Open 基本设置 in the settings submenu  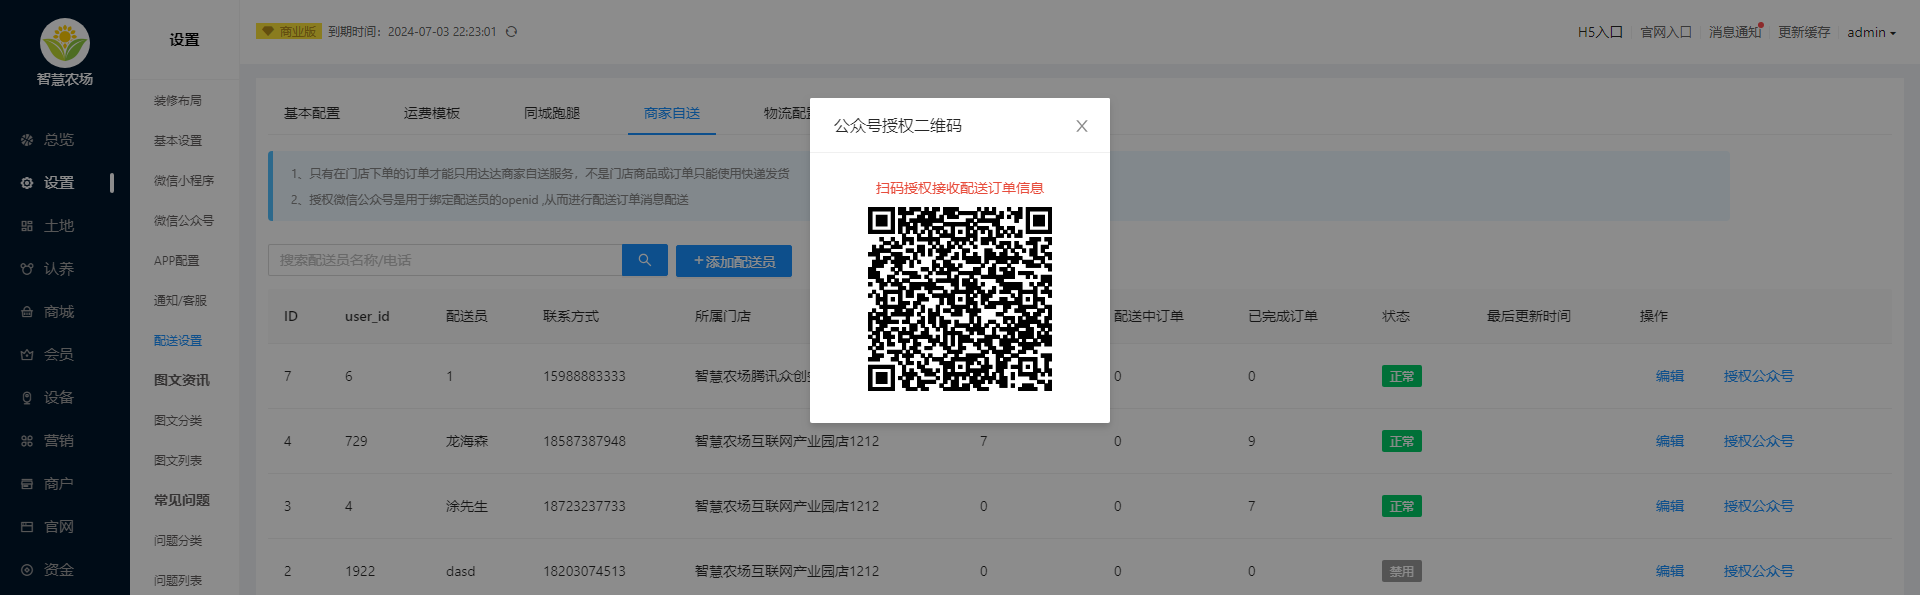tap(178, 141)
